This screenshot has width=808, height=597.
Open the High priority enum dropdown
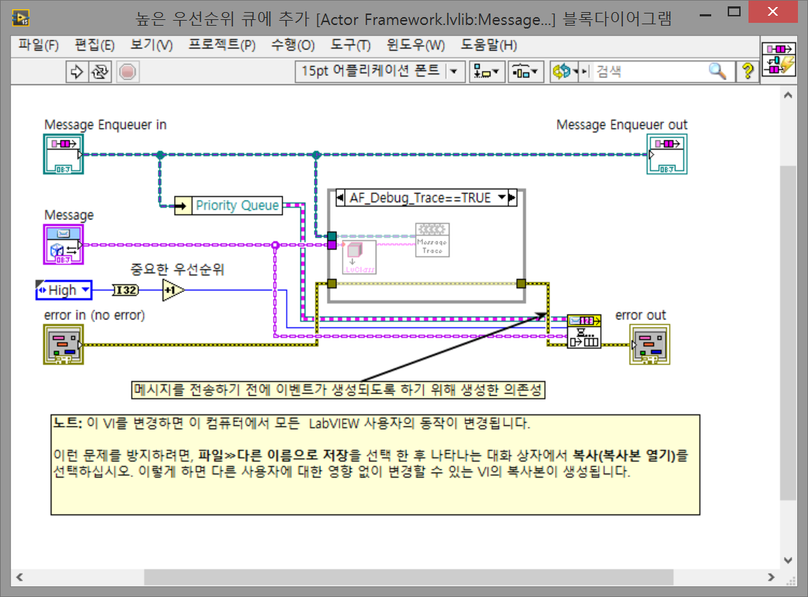85,290
